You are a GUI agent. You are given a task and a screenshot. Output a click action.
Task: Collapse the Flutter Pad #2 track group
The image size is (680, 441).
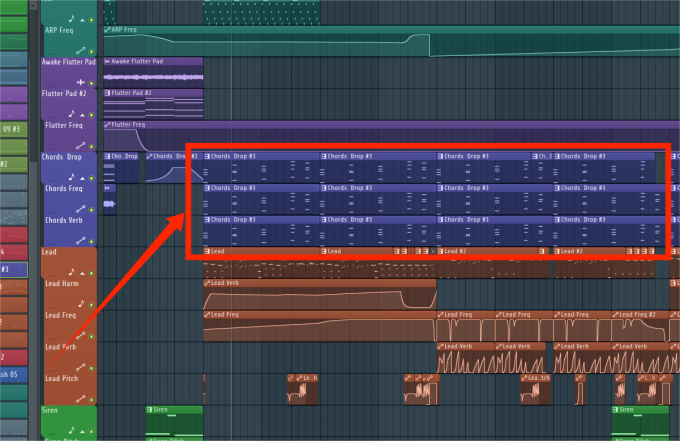click(x=82, y=115)
